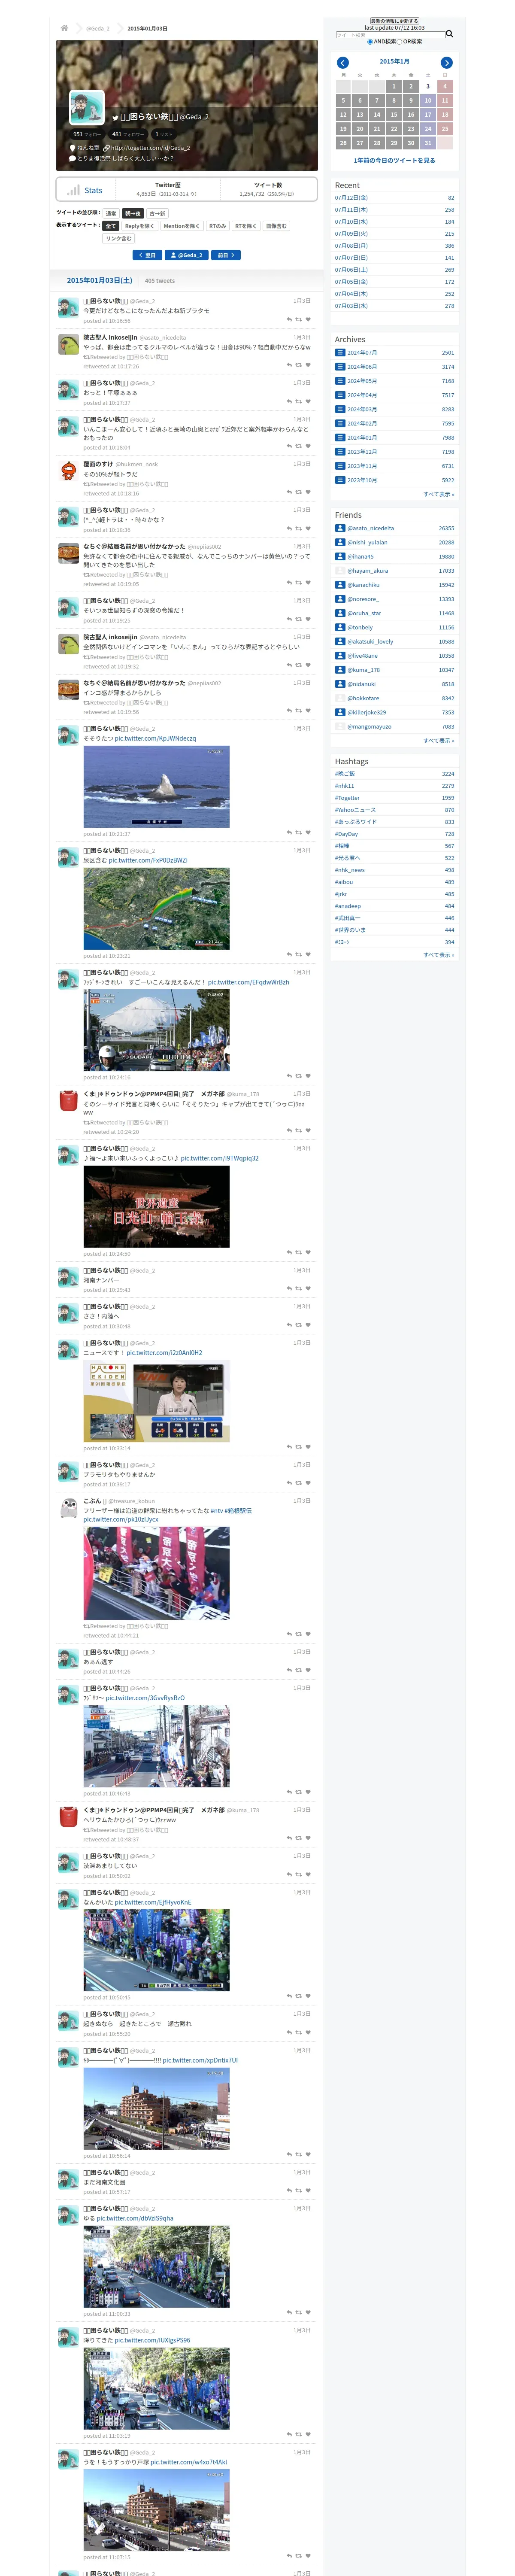515x2576 pixels.
Task: Toggle リンク含む filter
Action: point(118,238)
